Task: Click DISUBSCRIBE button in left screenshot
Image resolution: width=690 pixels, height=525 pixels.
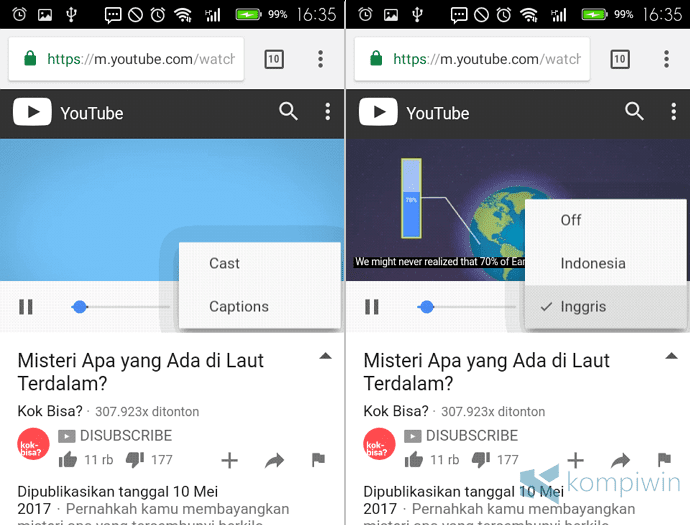Action: coord(115,436)
